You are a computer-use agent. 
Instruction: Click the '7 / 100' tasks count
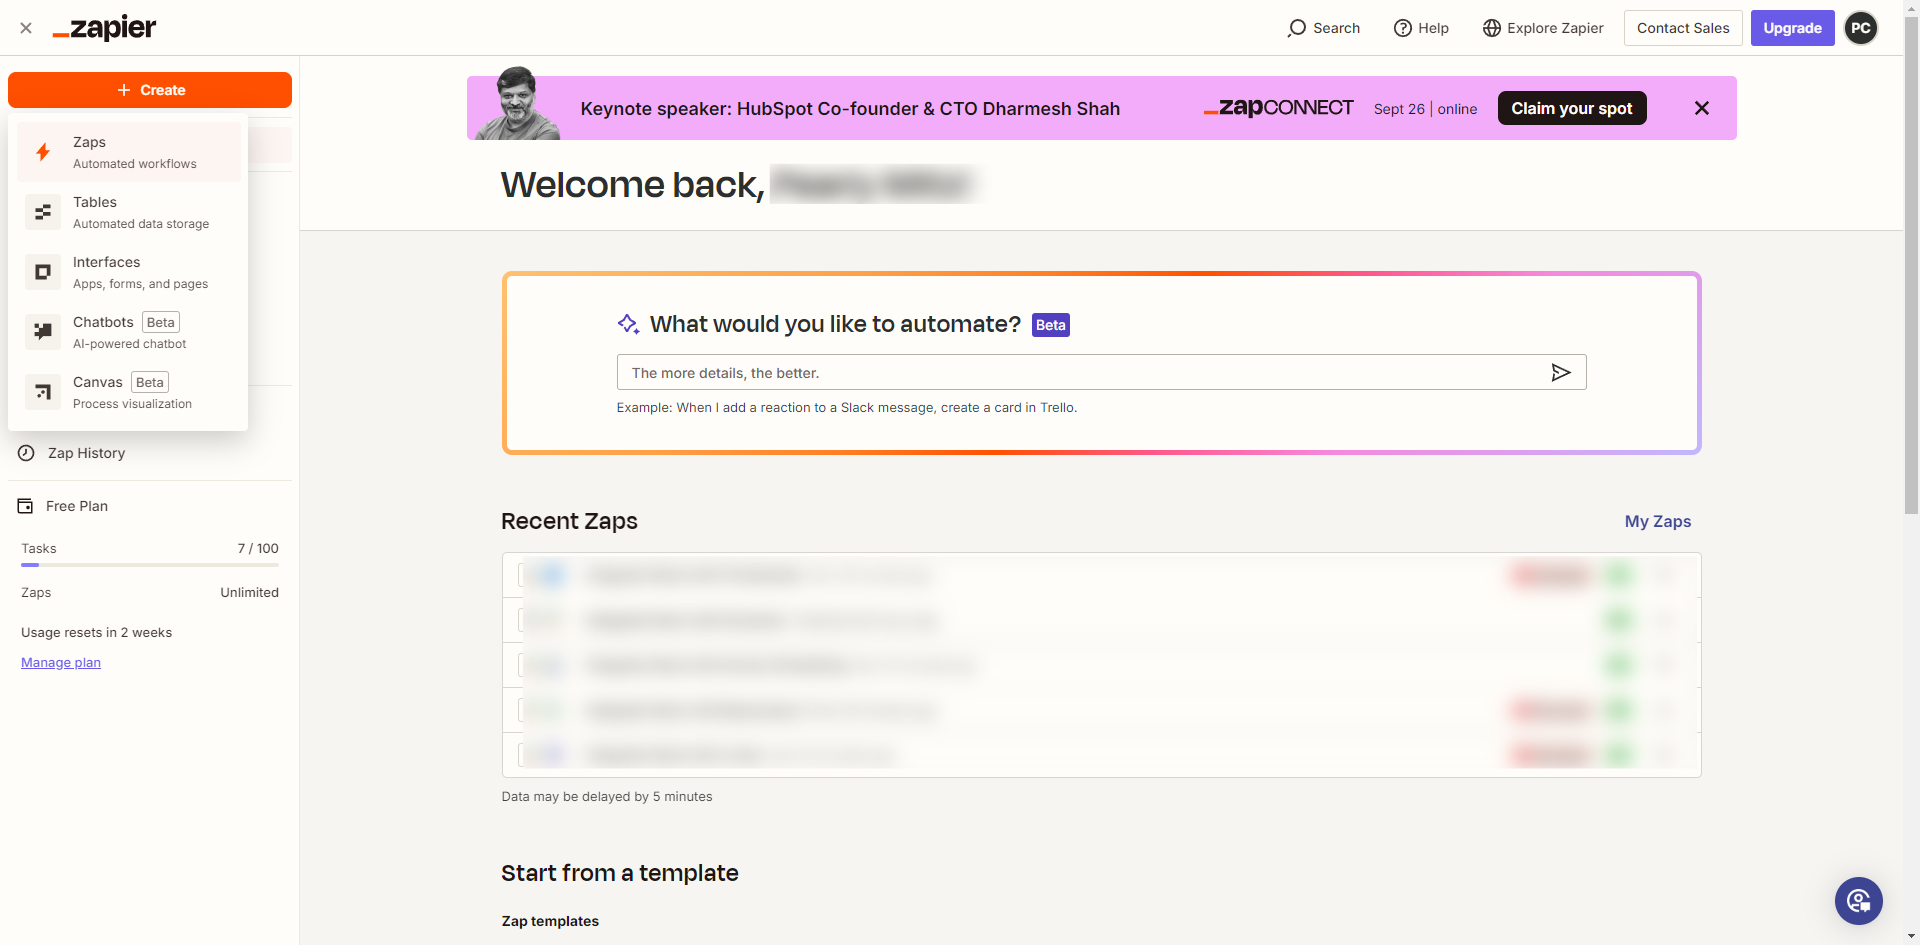[x=258, y=548]
